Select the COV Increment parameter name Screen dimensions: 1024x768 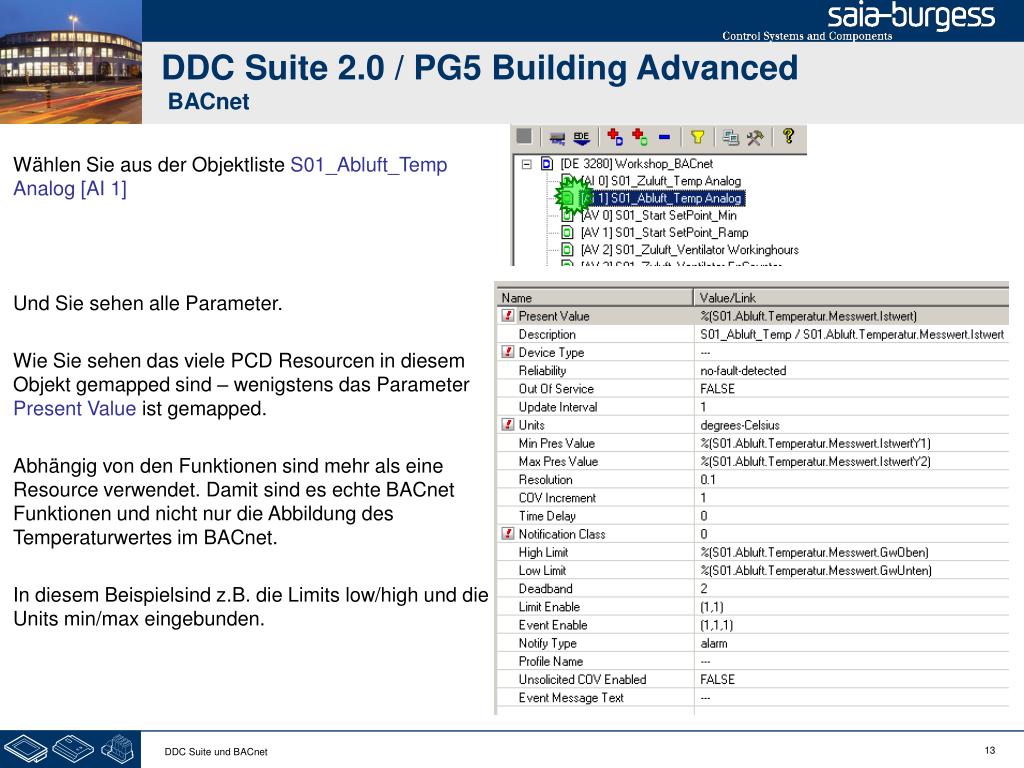pos(557,498)
